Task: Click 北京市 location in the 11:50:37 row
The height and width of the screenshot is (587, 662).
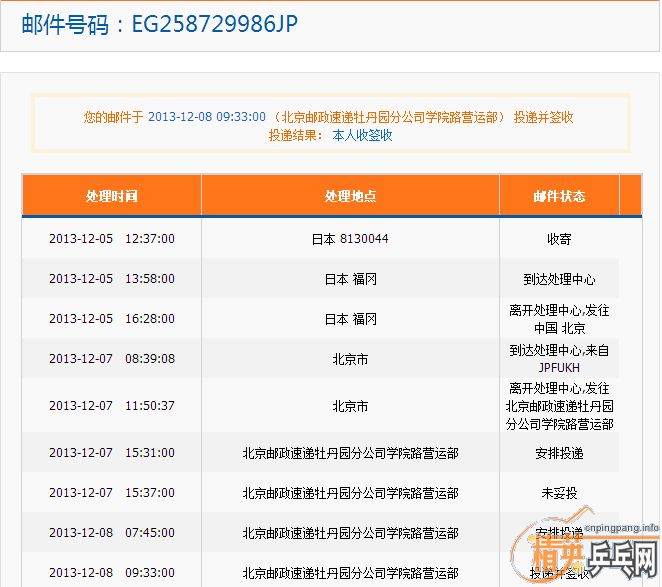Action: click(x=350, y=406)
